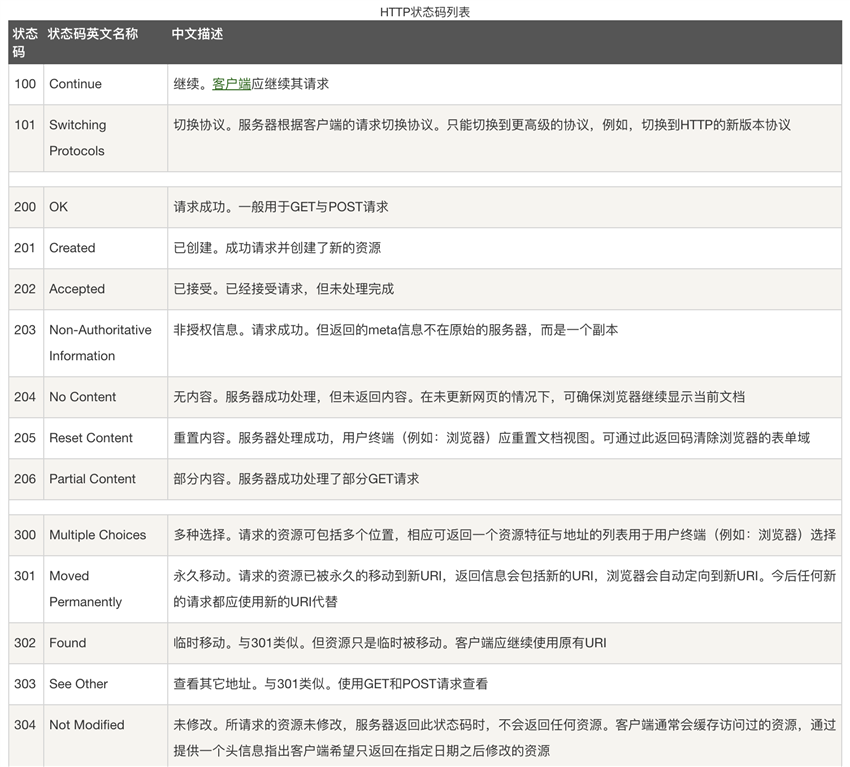Image resolution: width=850 pixels, height=767 pixels.
Task: Select status code 204 cell
Action: [25, 397]
